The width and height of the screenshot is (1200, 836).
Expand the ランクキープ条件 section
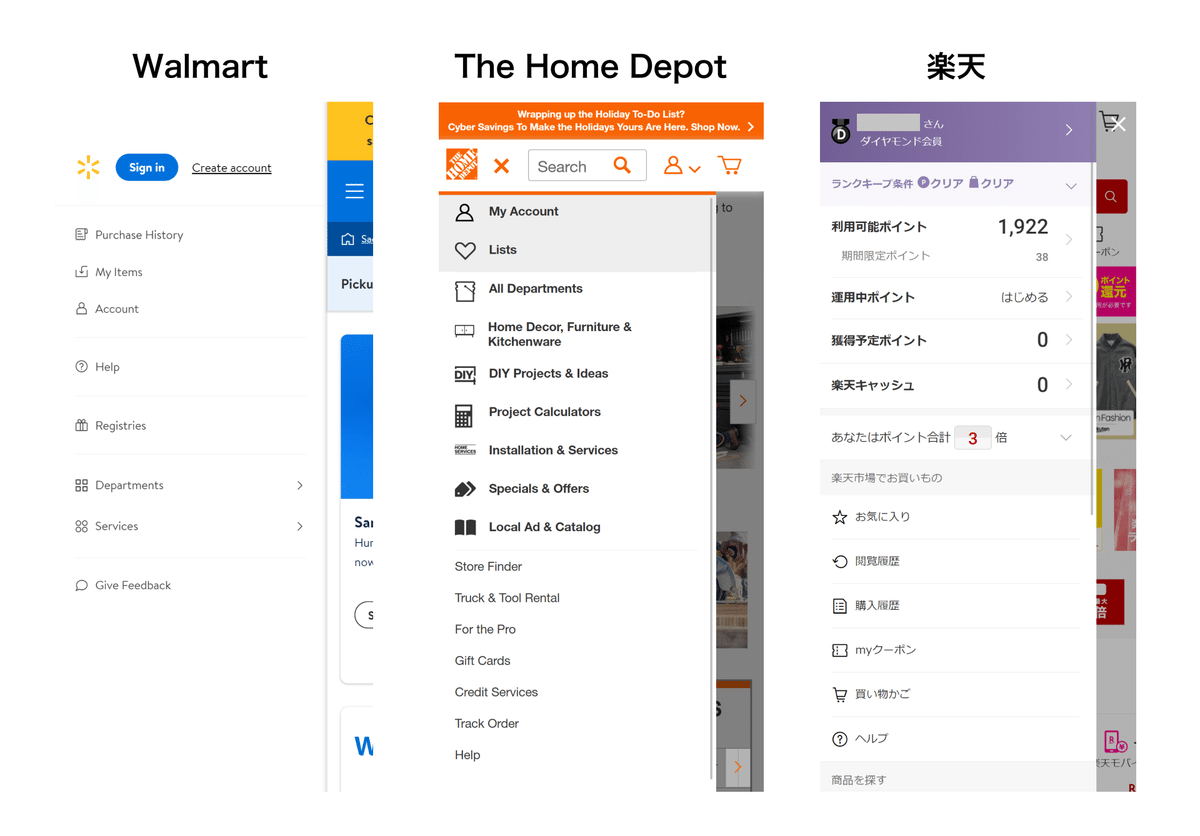pyautogui.click(x=1070, y=186)
